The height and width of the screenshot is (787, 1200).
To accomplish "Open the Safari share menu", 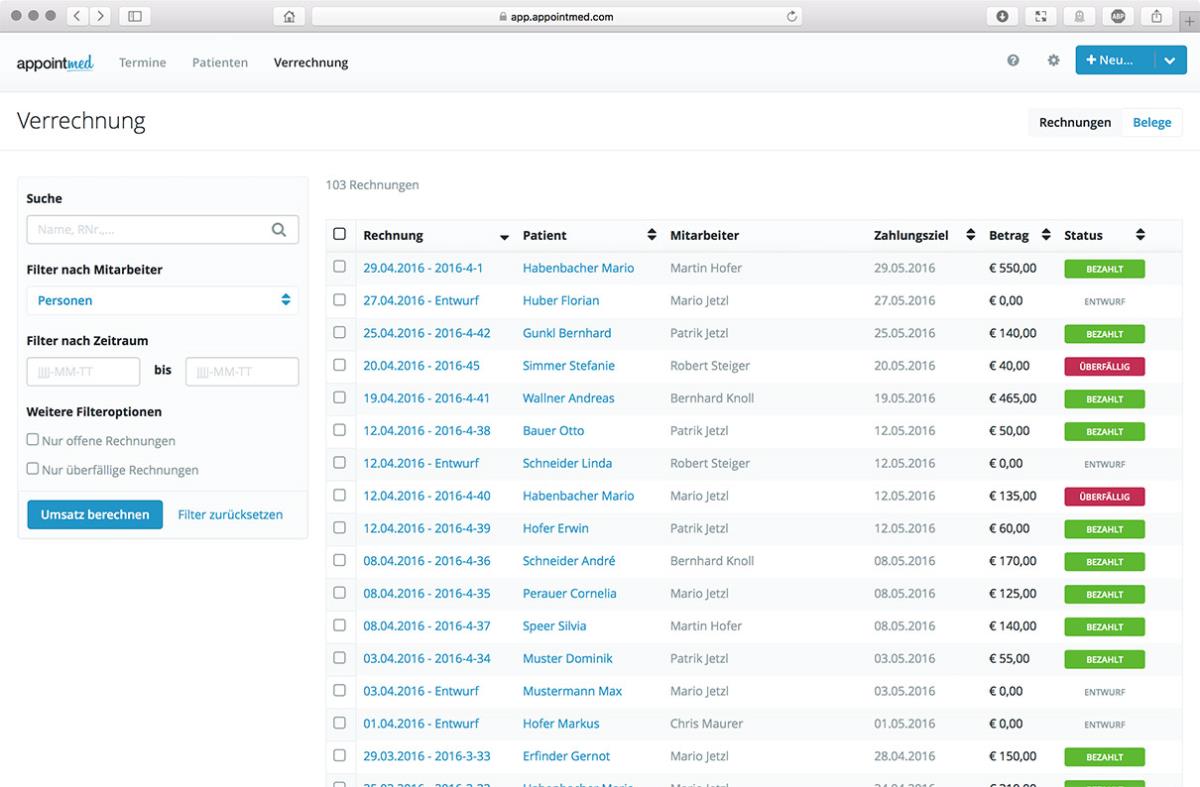I will [x=1157, y=16].
